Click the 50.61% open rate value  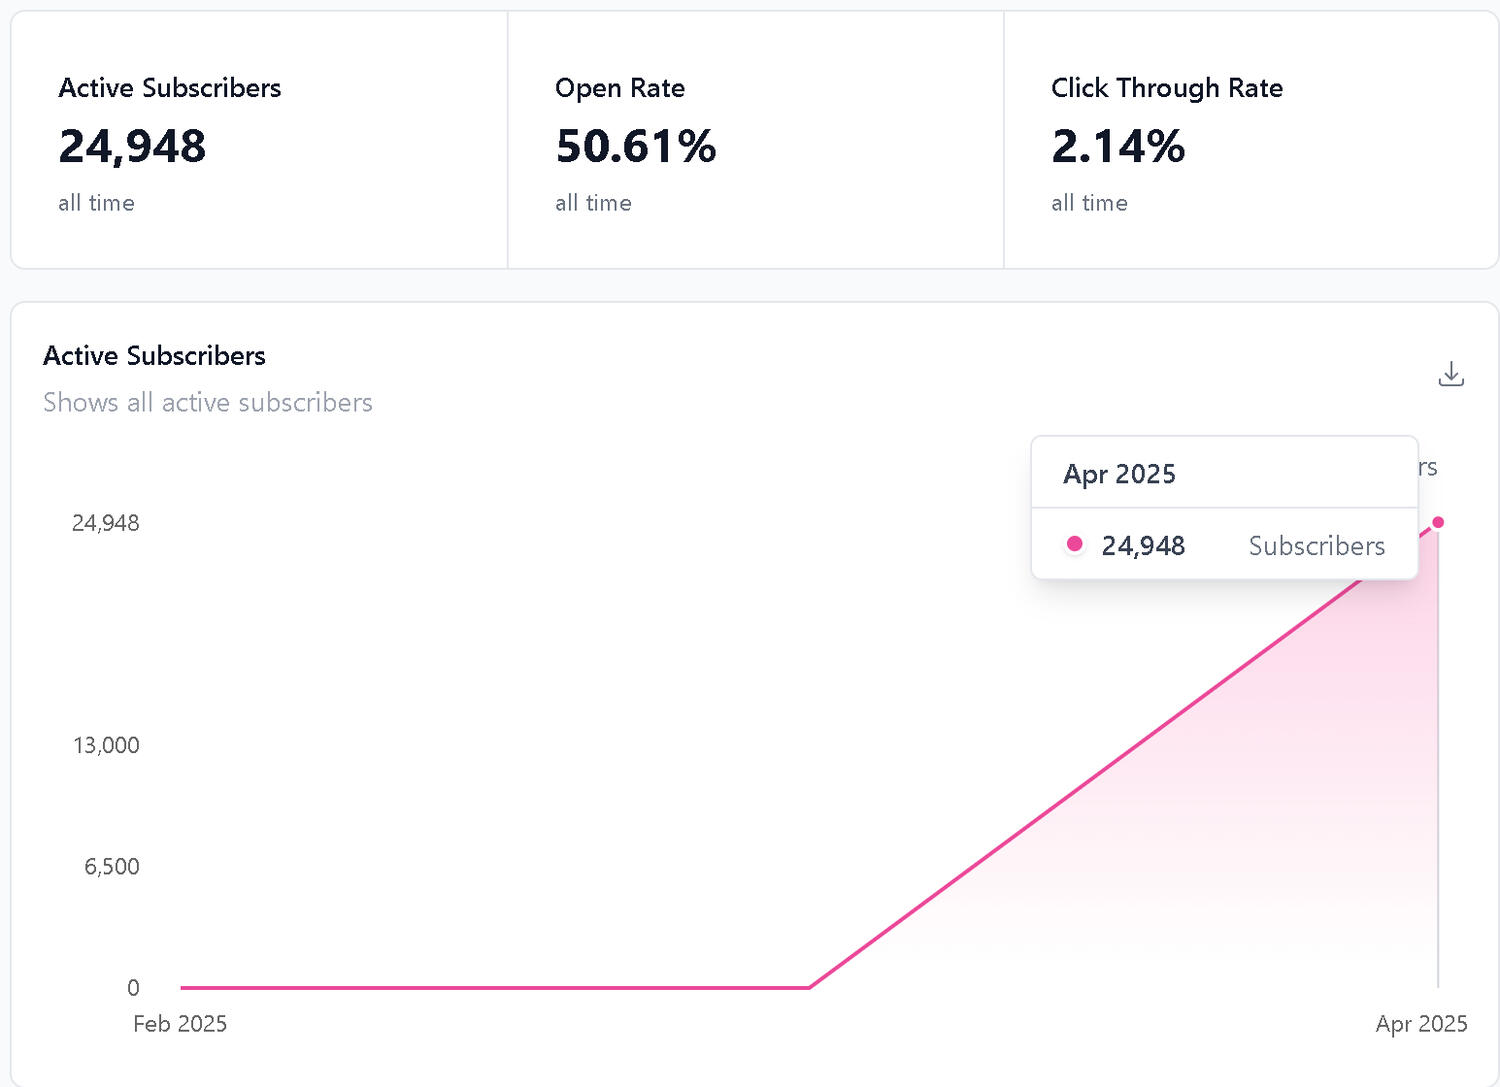(x=636, y=146)
